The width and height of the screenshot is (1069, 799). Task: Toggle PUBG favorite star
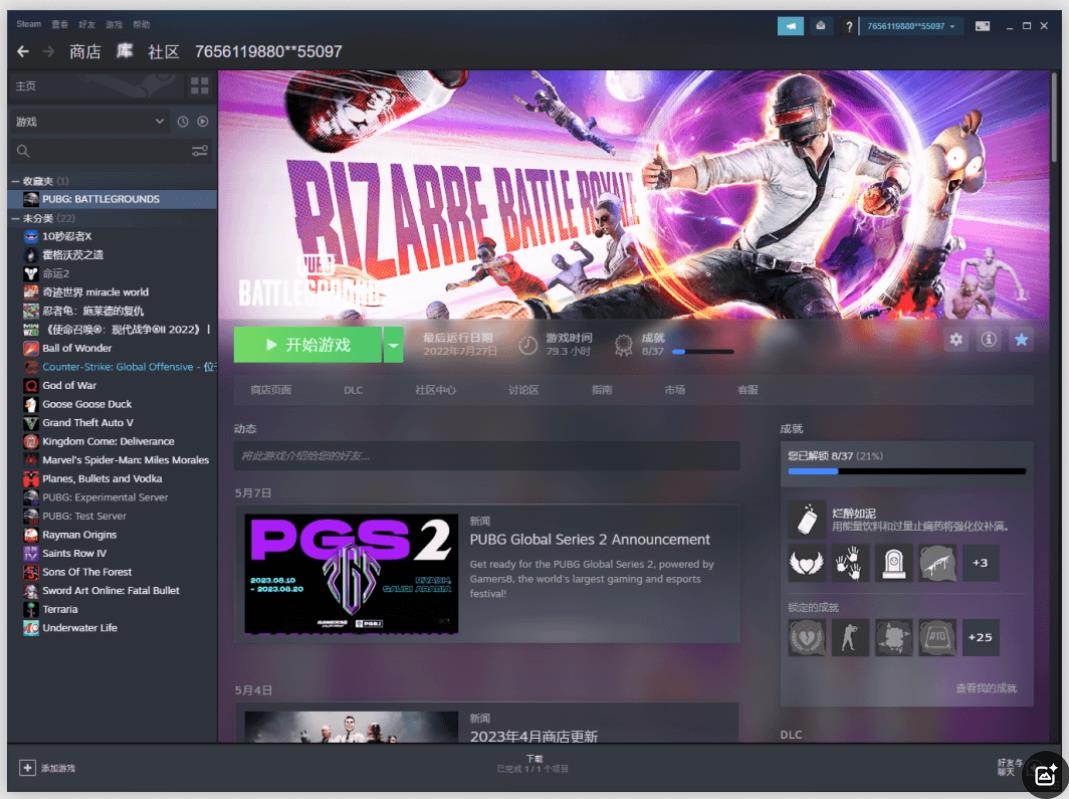pyautogui.click(x=1021, y=340)
